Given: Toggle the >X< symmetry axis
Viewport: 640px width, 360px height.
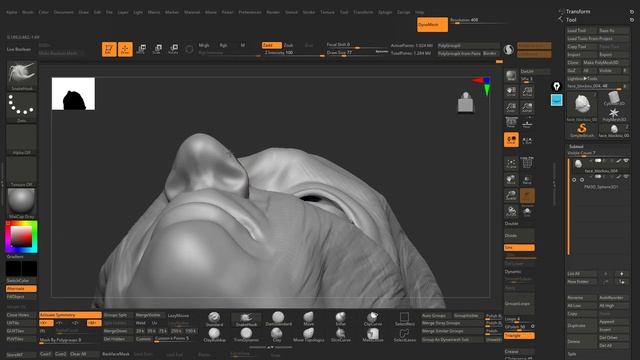Looking at the screenshot, I should [x=46, y=323].
